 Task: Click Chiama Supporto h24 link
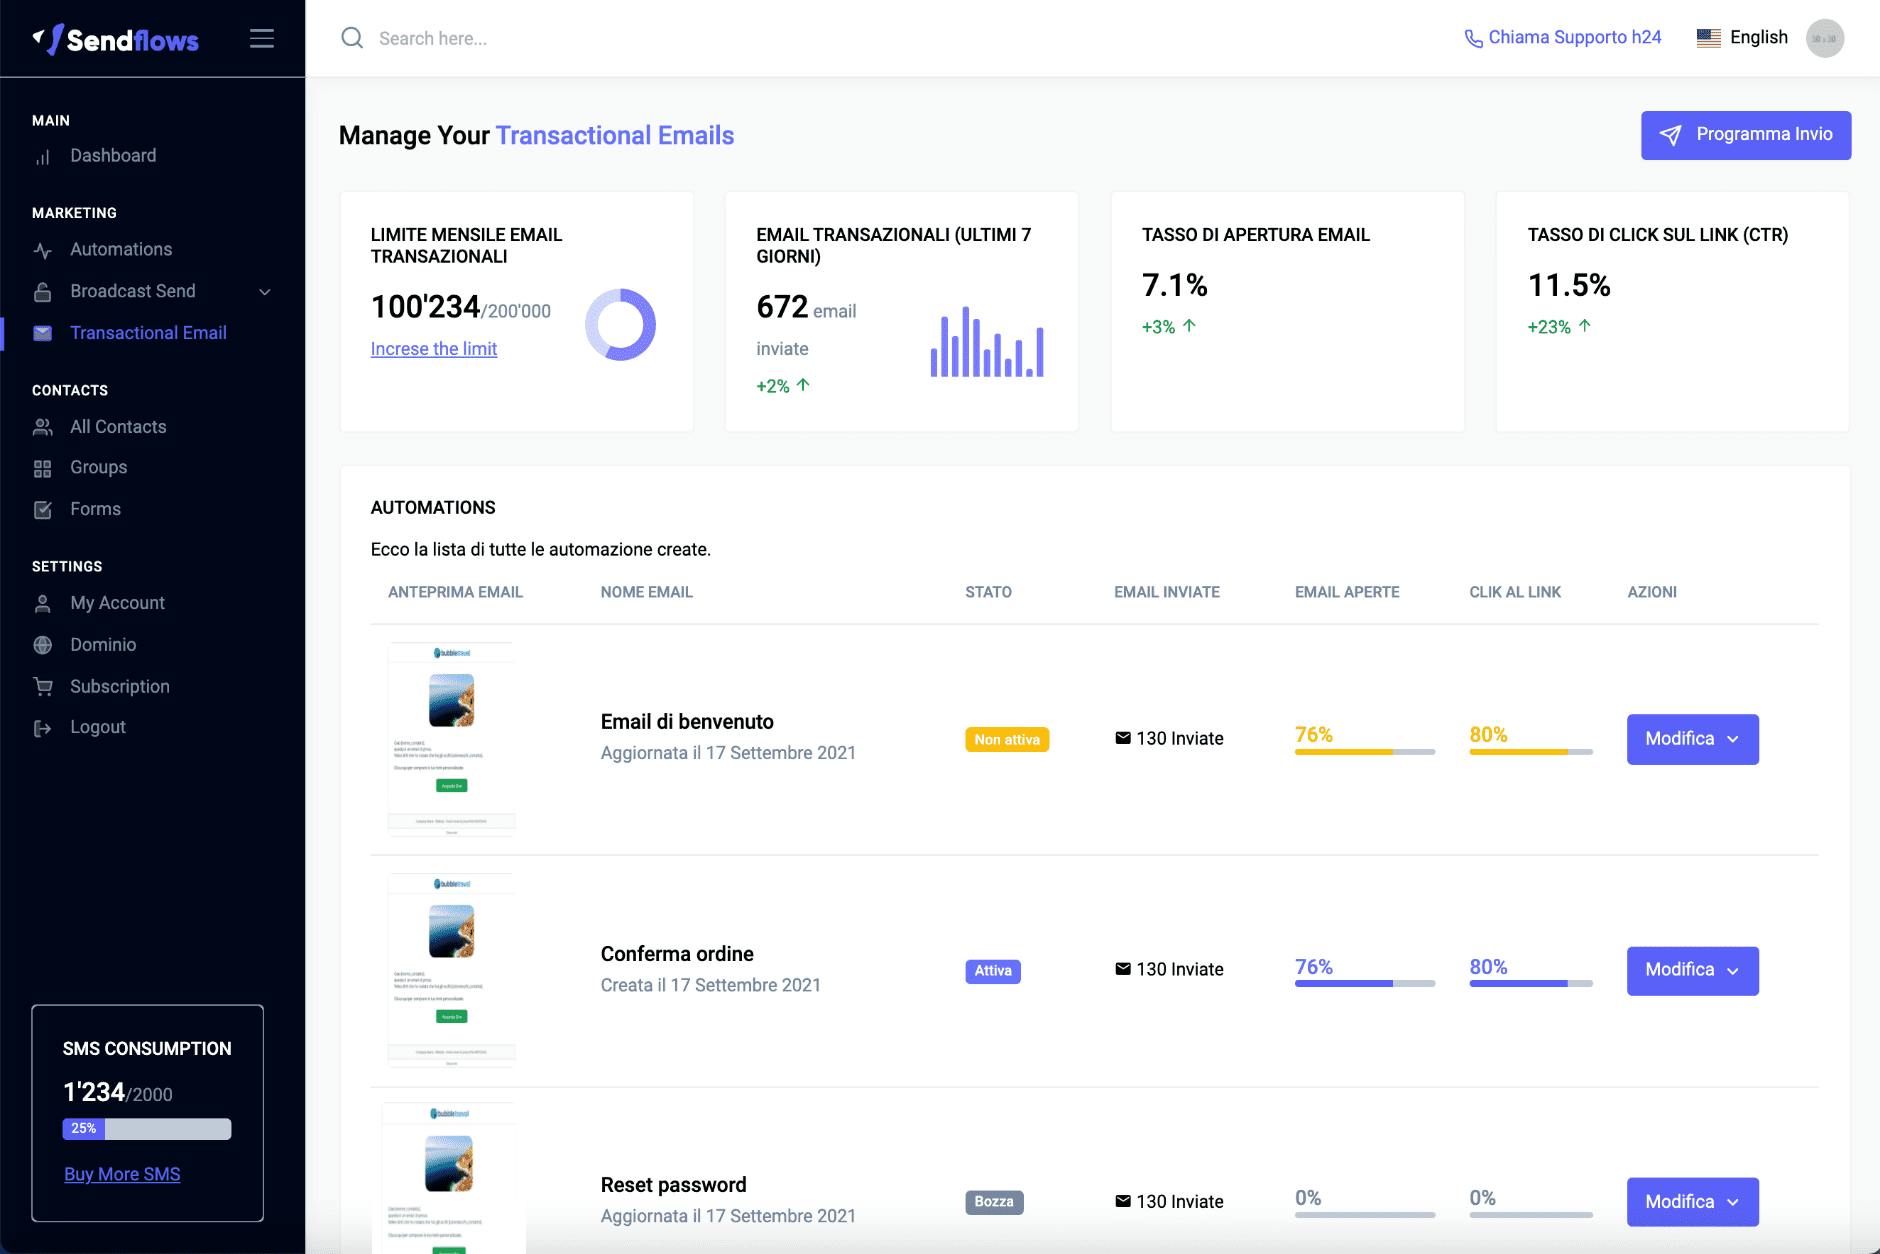point(1563,38)
